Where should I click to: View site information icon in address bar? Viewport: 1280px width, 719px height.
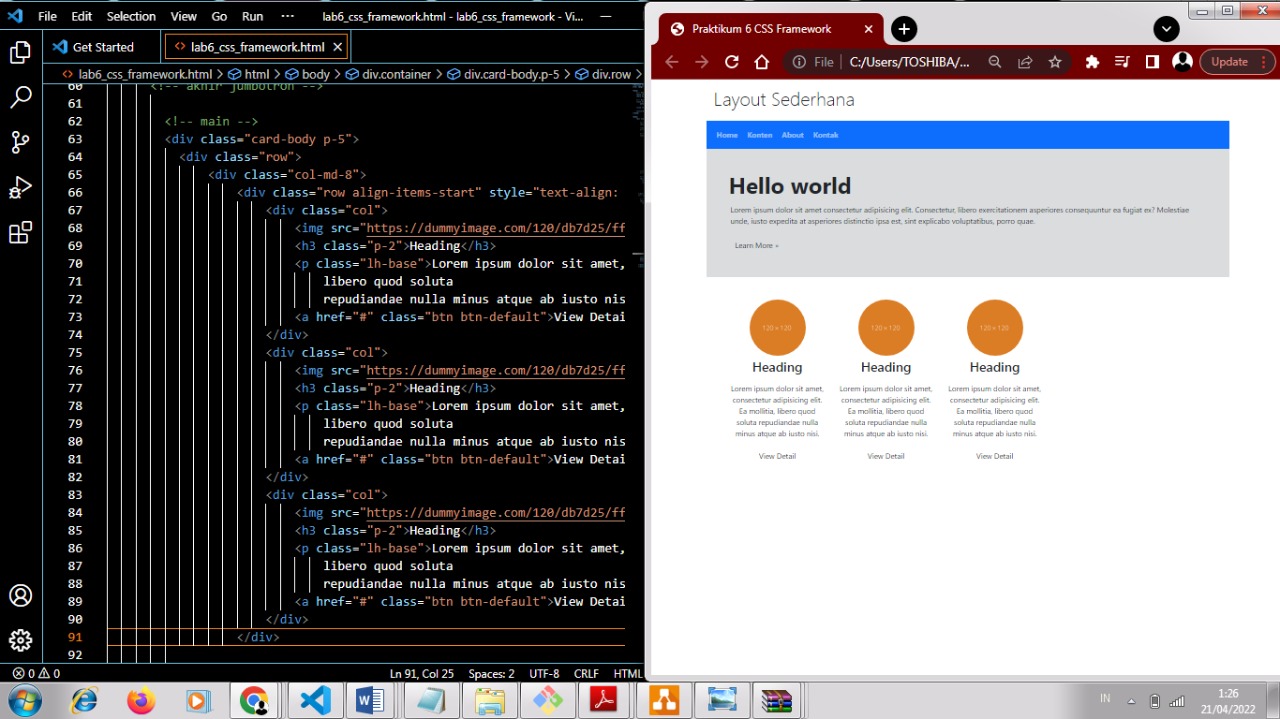[799, 61]
